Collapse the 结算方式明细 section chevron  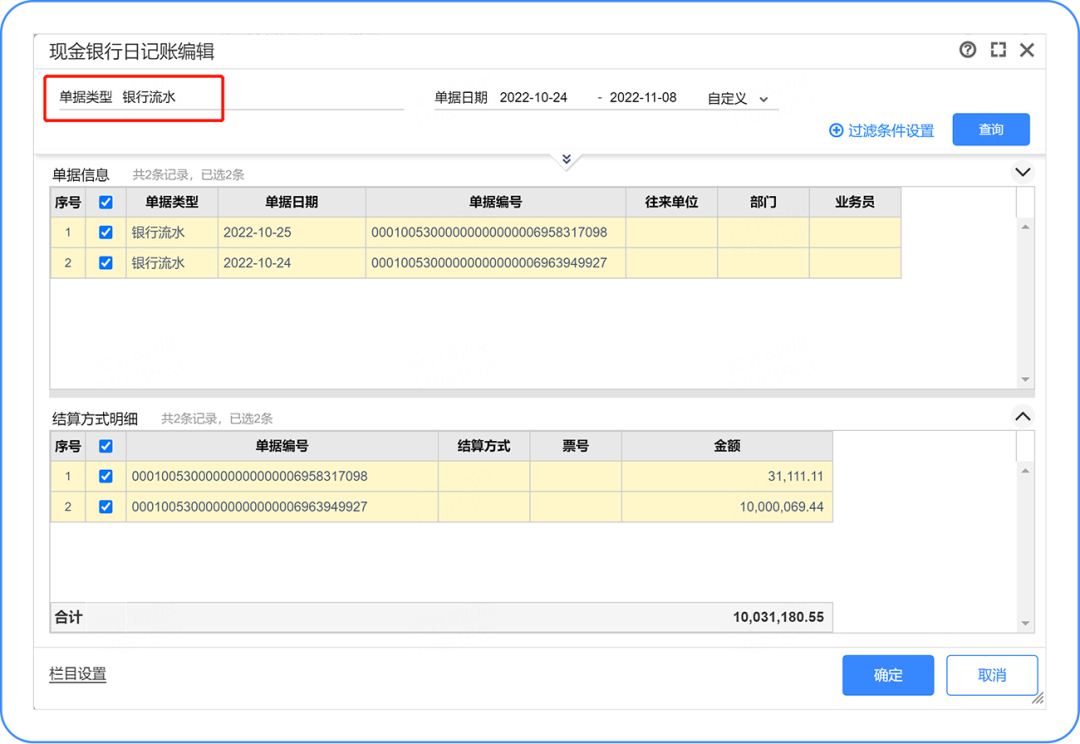[x=1022, y=416]
